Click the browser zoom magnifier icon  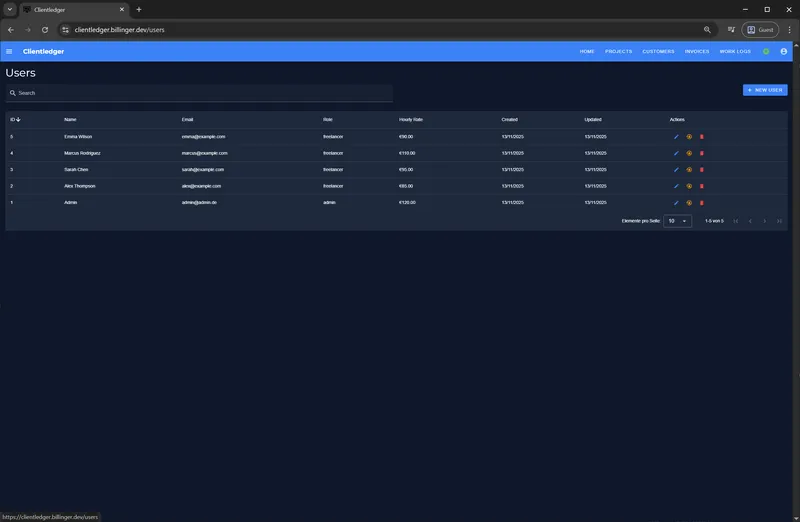(x=707, y=30)
